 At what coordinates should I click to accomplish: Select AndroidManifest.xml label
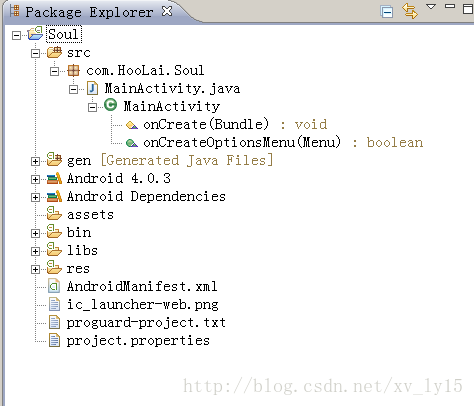(142, 287)
